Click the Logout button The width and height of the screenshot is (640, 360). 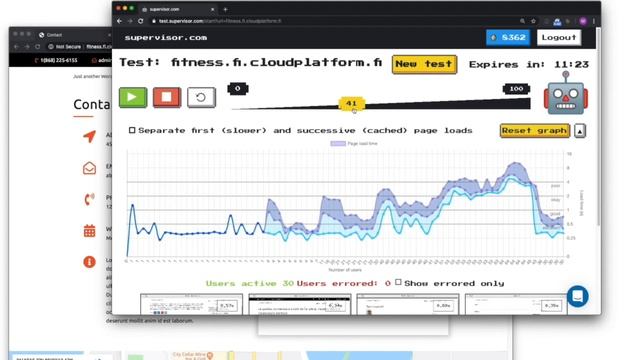[x=559, y=38]
